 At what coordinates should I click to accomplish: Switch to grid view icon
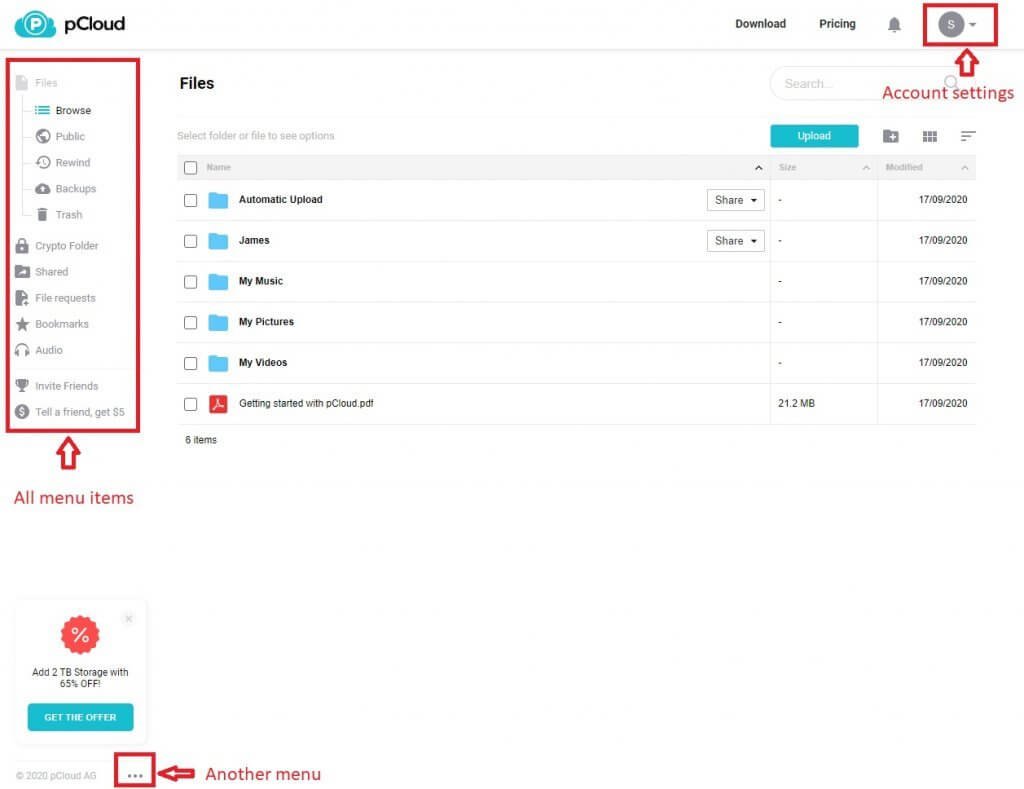click(x=930, y=136)
